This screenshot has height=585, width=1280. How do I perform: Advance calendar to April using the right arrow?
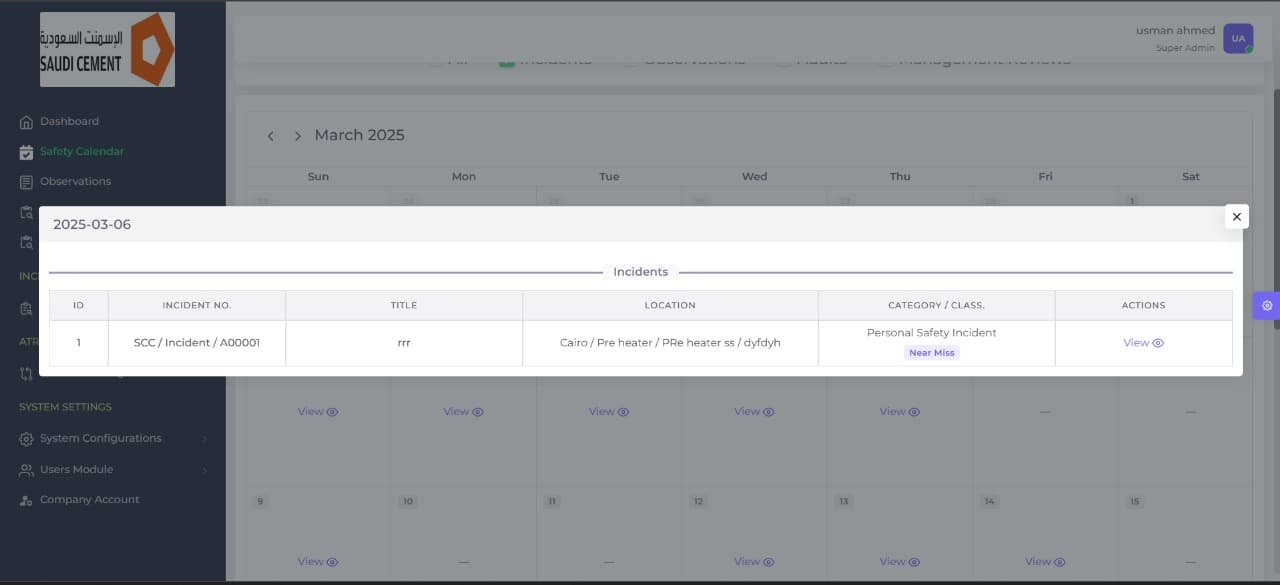tap(297, 135)
